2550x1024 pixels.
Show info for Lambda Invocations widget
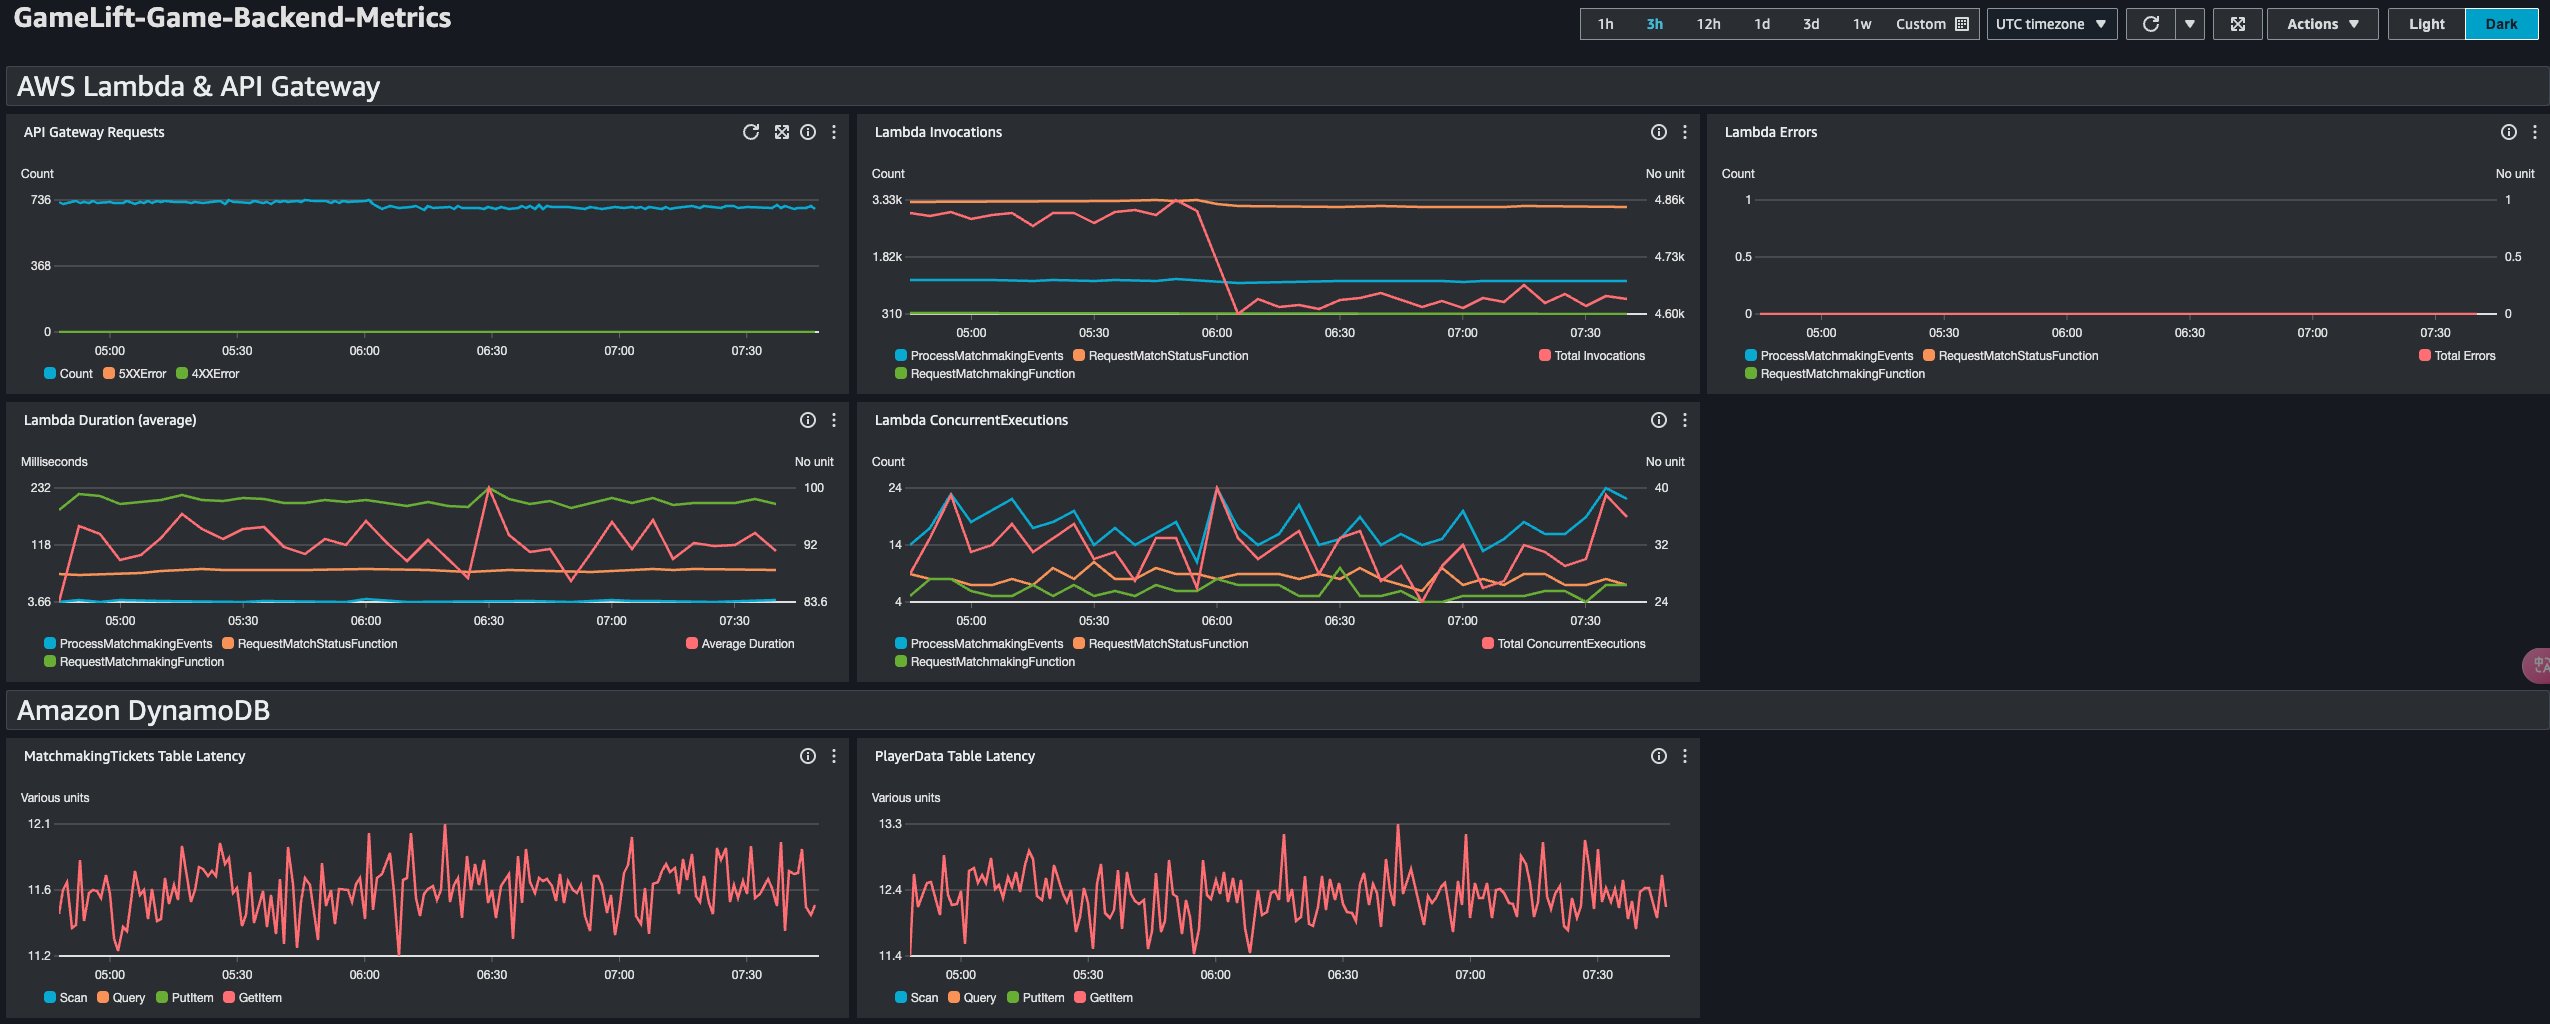click(x=1659, y=132)
